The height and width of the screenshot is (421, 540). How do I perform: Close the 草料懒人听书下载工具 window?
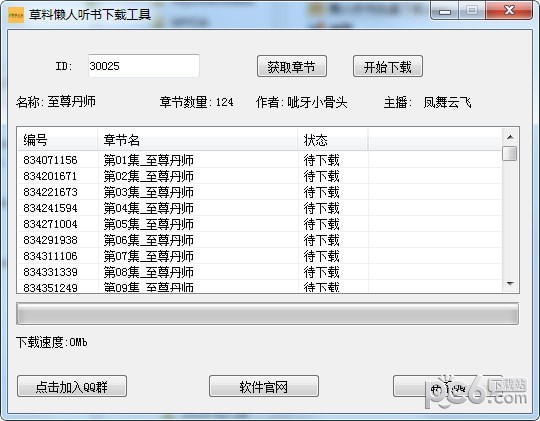(x=509, y=11)
